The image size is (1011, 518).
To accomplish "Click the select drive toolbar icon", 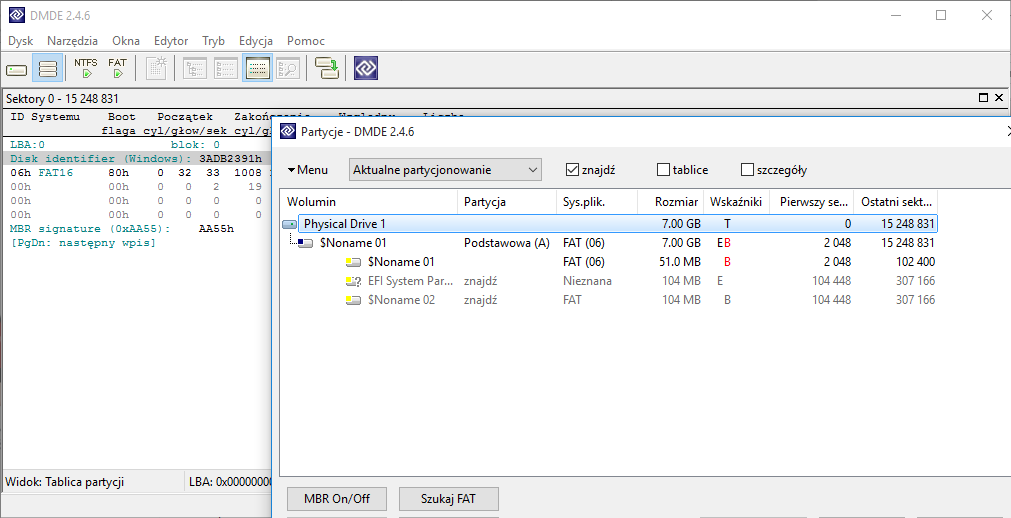I will [x=17, y=69].
